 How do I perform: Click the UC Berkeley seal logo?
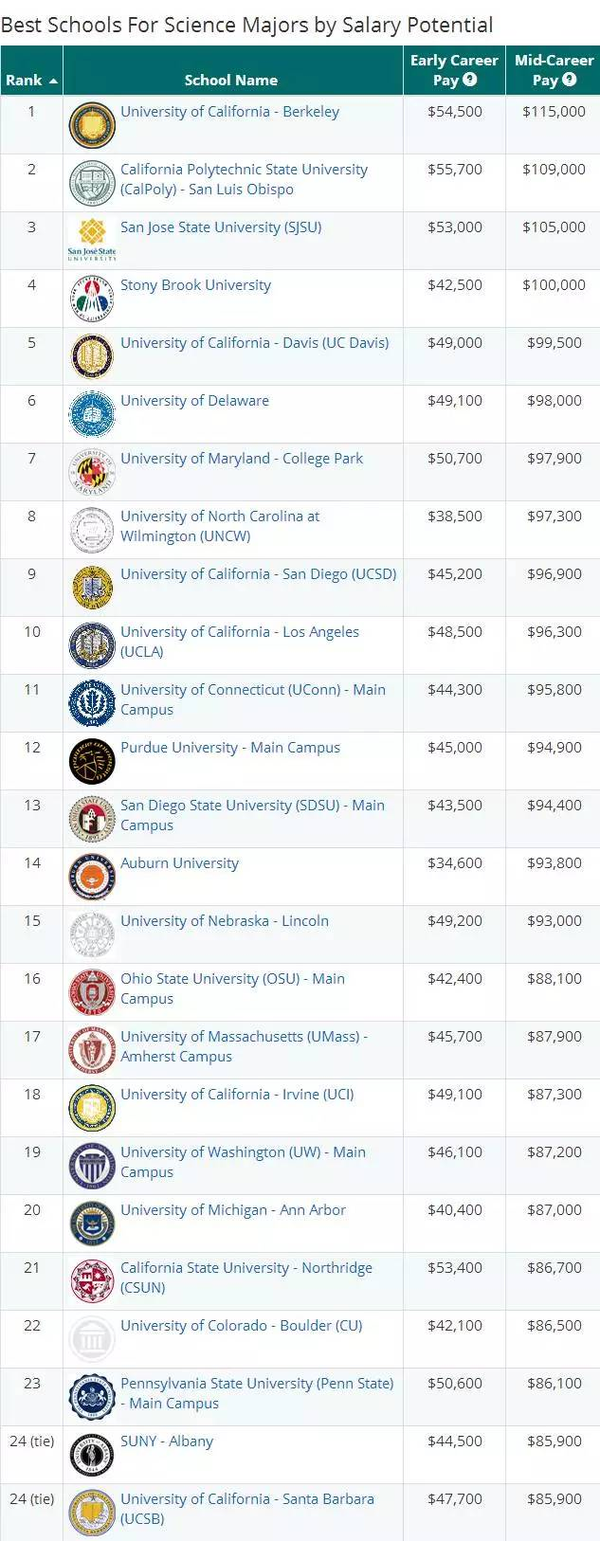tap(92, 125)
